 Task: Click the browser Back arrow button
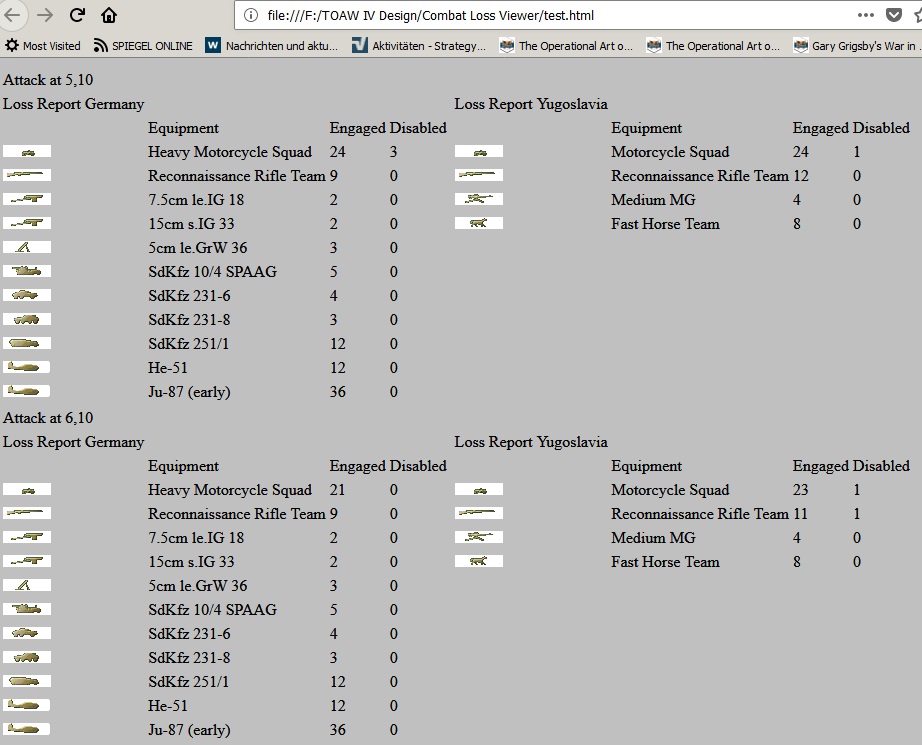pos(12,15)
